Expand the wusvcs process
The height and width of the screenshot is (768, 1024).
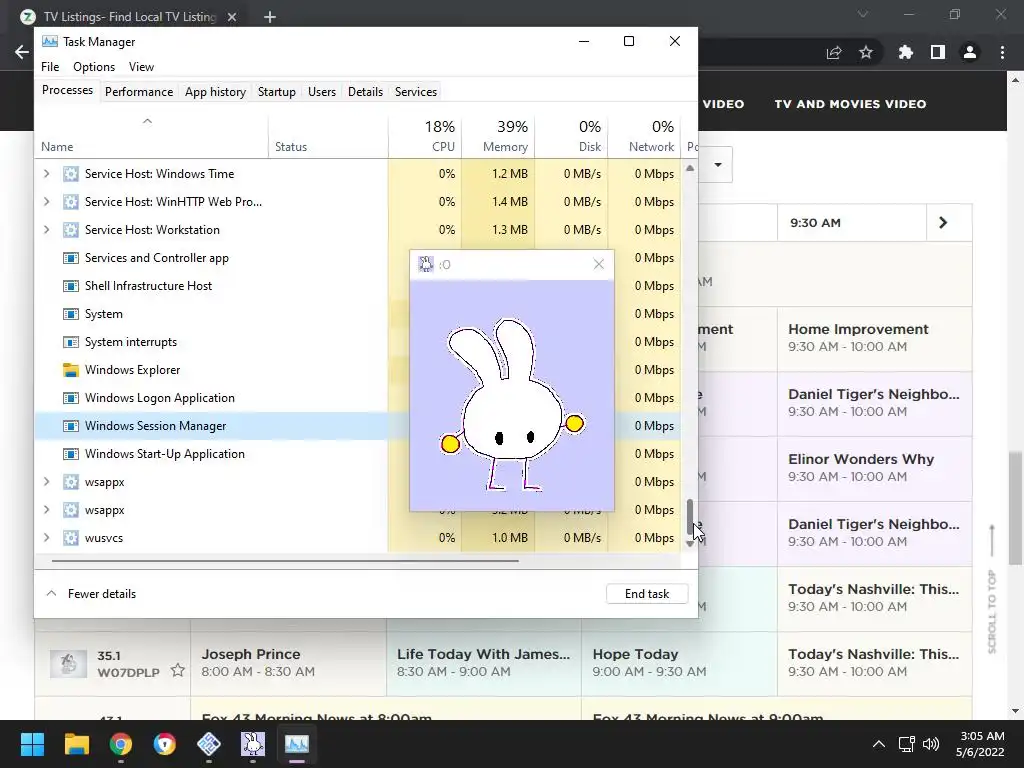click(x=46, y=538)
